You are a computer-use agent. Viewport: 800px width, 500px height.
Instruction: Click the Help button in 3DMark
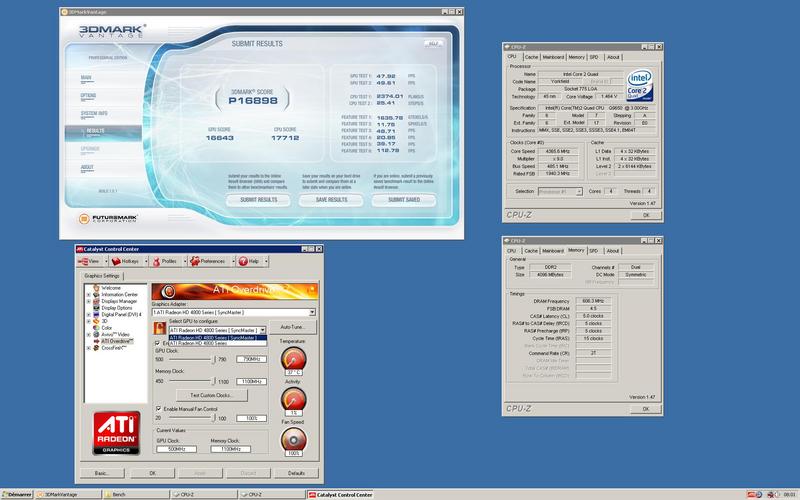click(x=433, y=44)
